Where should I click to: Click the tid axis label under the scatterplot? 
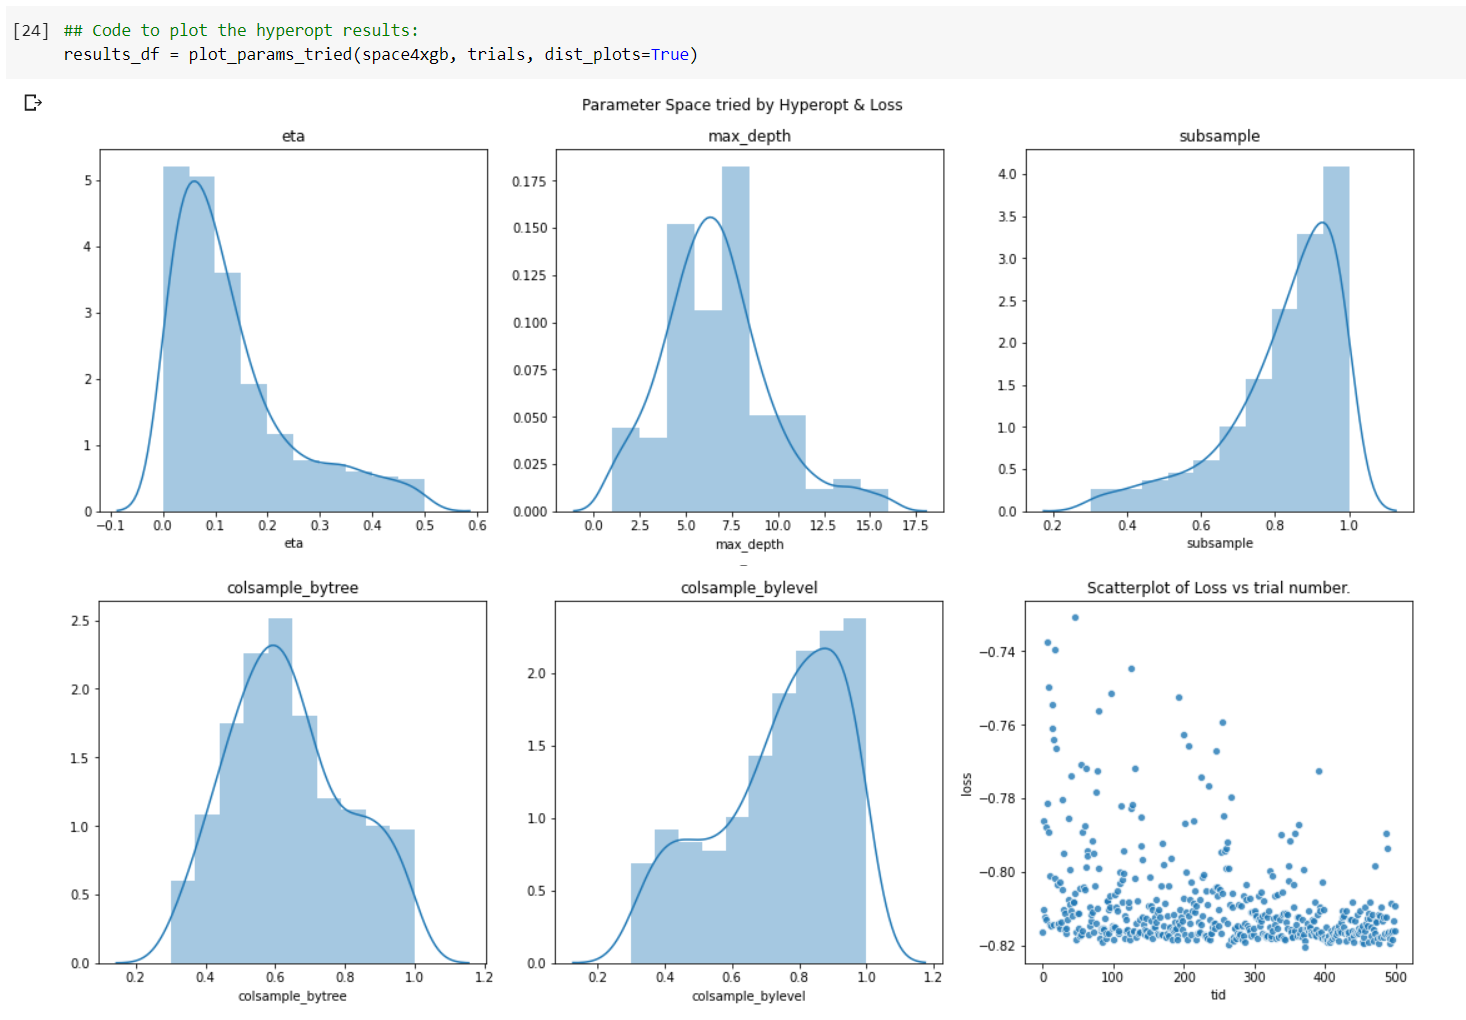(x=1220, y=995)
